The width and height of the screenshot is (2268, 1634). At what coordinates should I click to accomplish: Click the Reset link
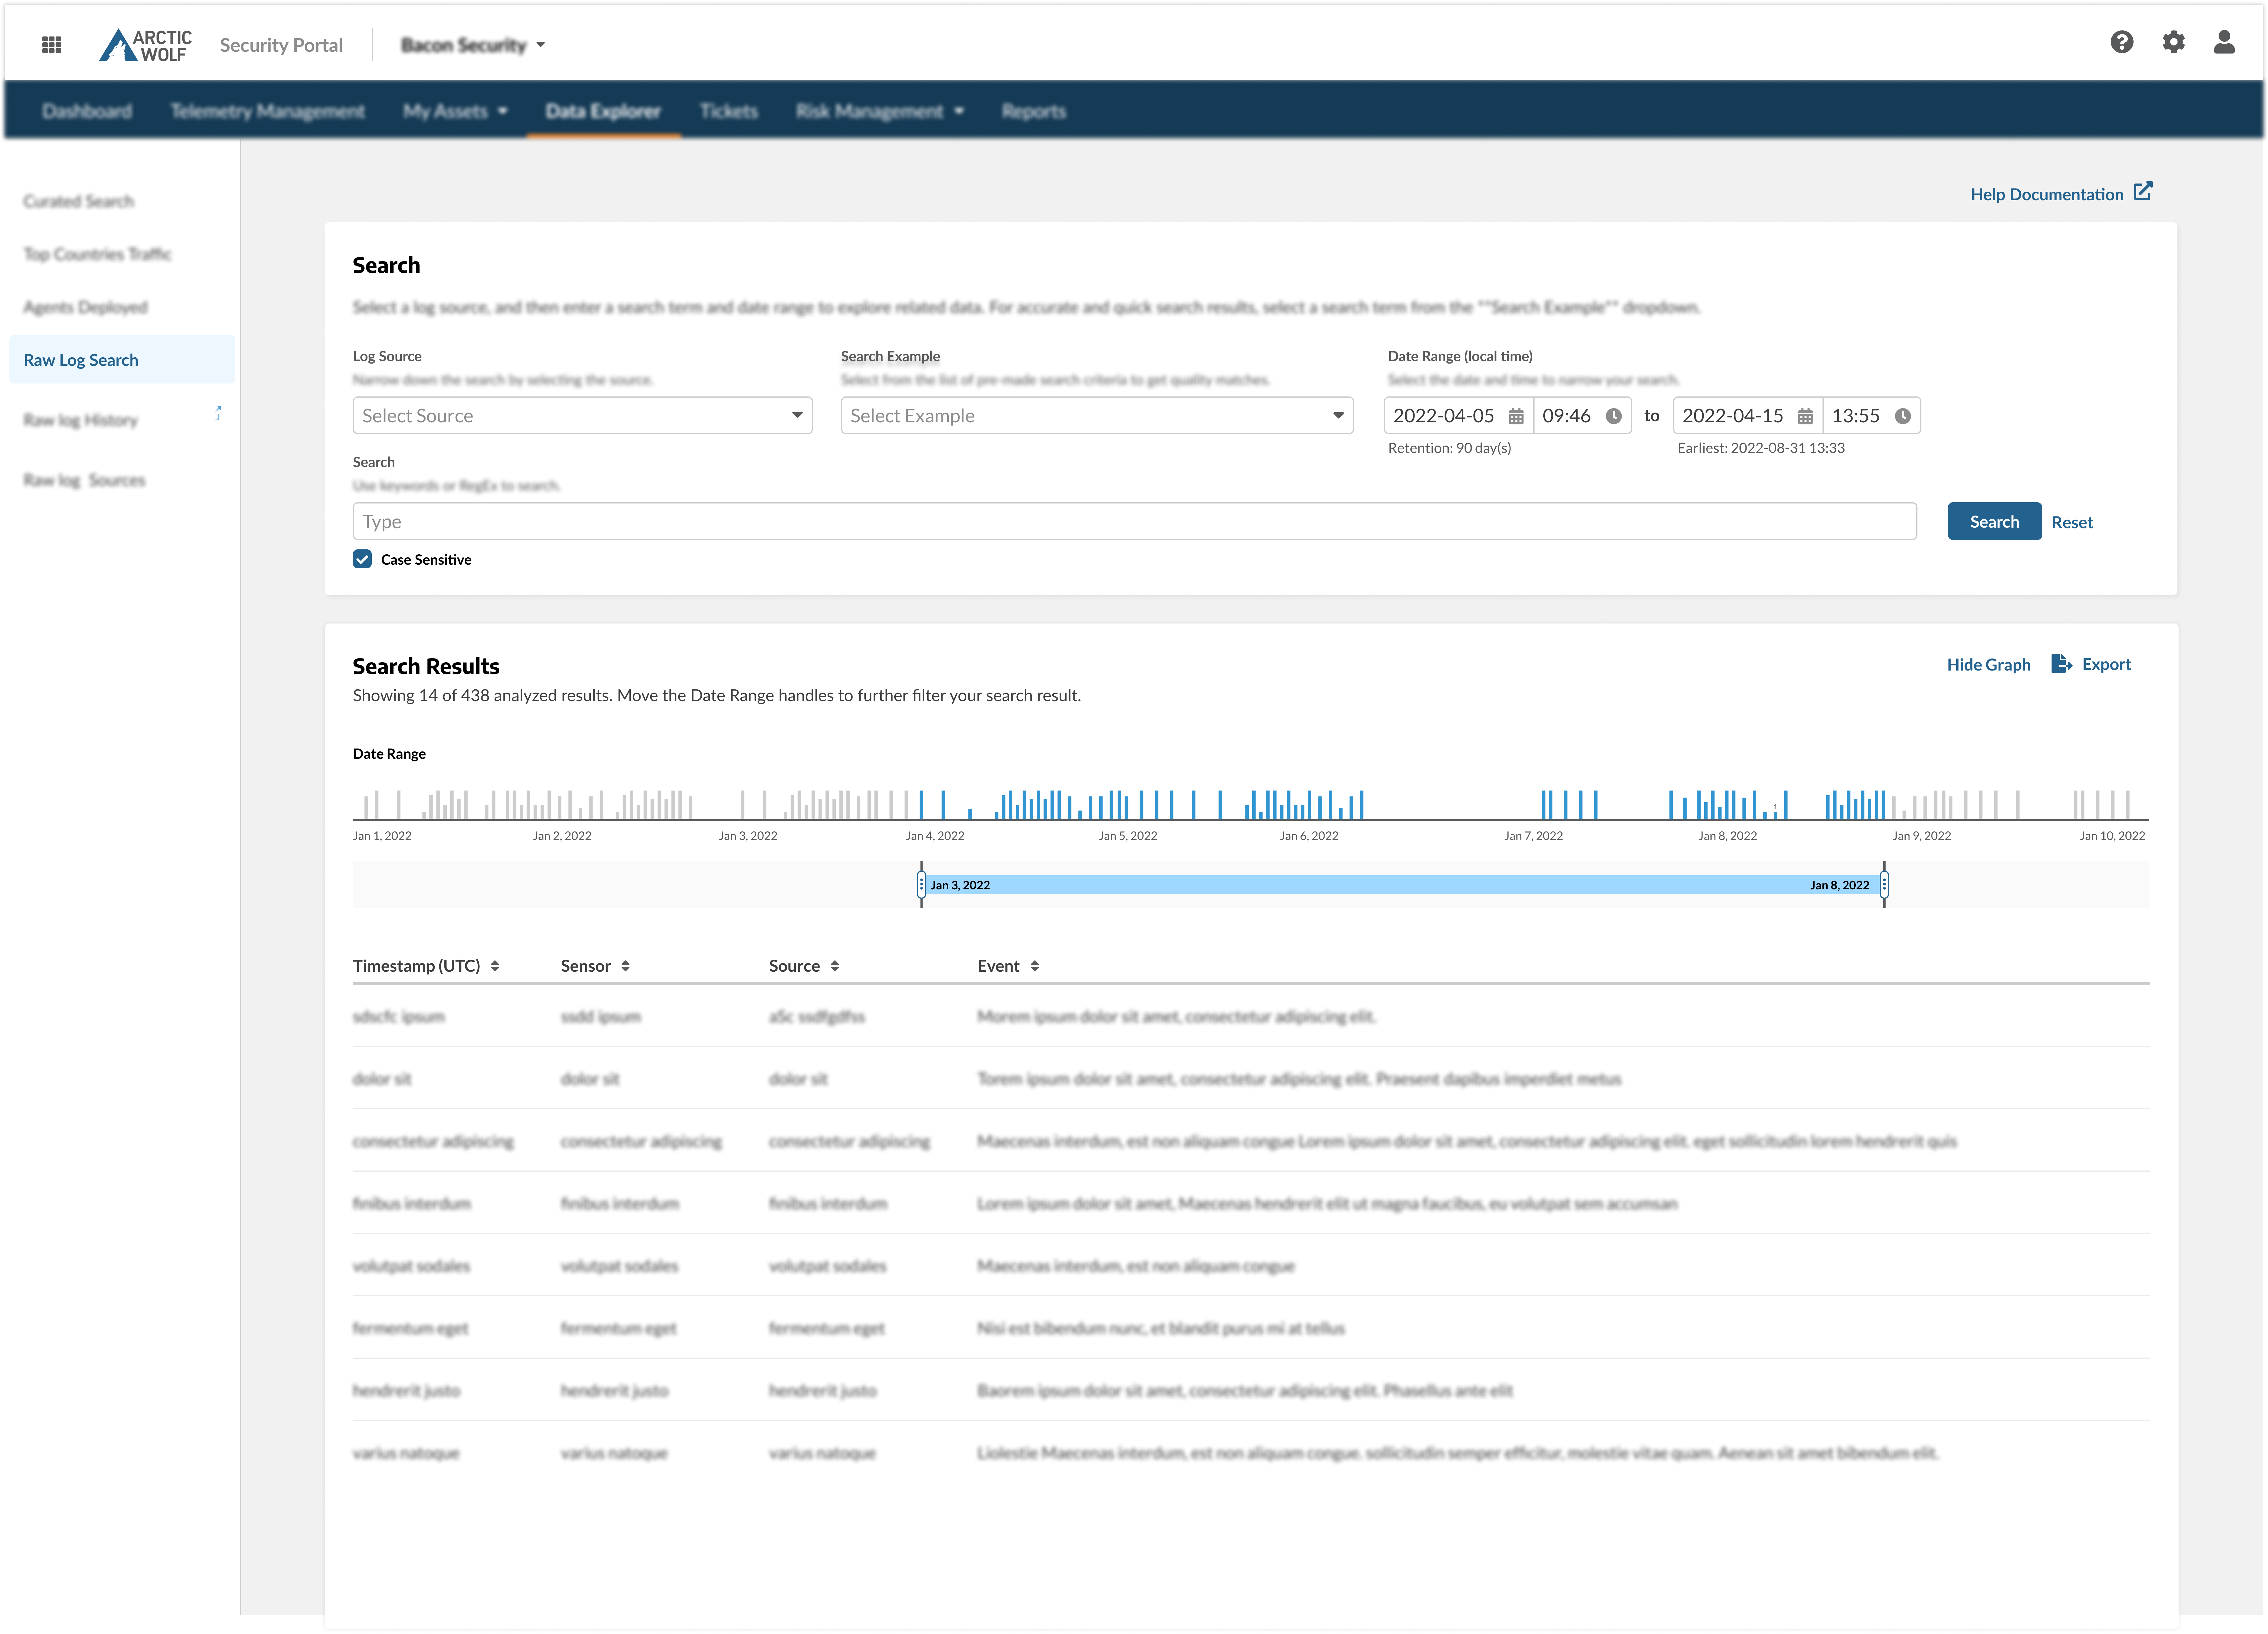click(x=2072, y=522)
